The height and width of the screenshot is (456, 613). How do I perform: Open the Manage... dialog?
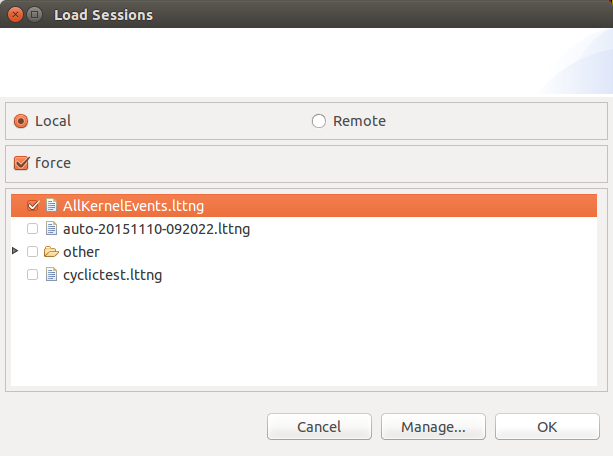click(433, 427)
